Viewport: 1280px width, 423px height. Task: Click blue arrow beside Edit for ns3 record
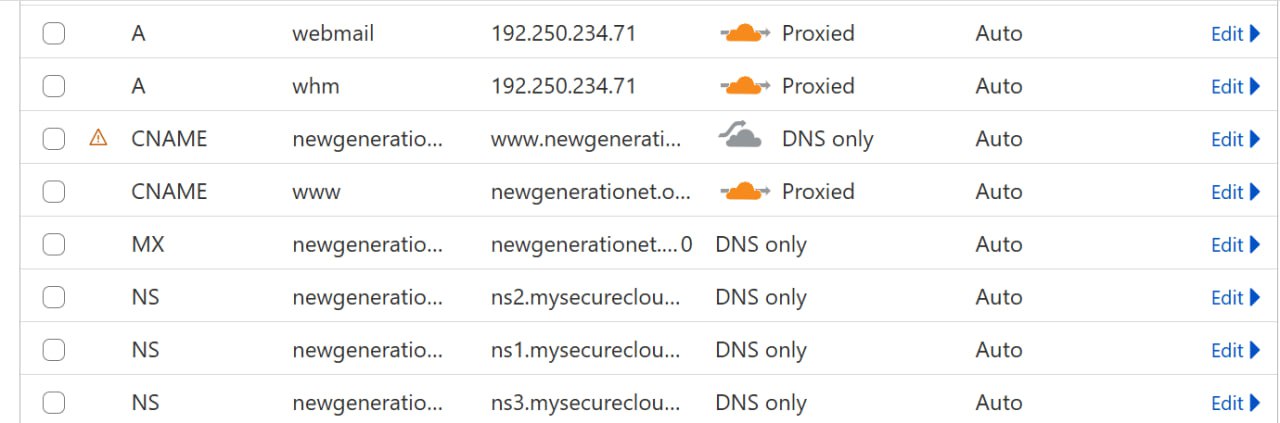(1255, 403)
